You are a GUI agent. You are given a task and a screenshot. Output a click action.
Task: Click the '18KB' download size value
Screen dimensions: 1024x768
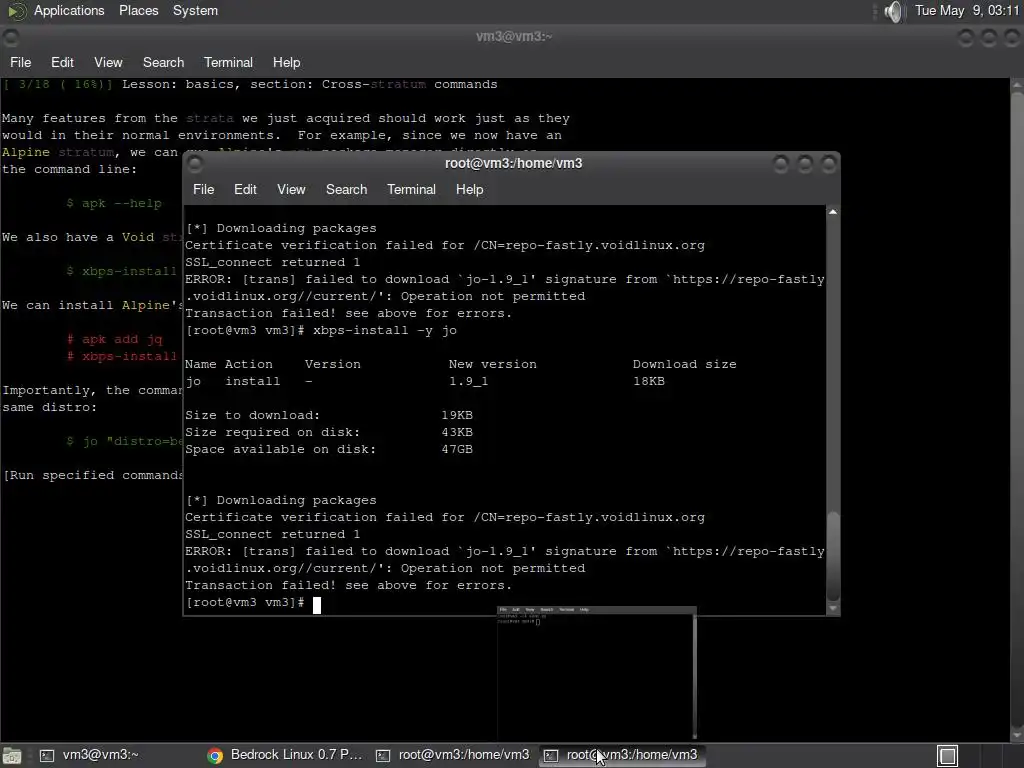pyautogui.click(x=648, y=381)
